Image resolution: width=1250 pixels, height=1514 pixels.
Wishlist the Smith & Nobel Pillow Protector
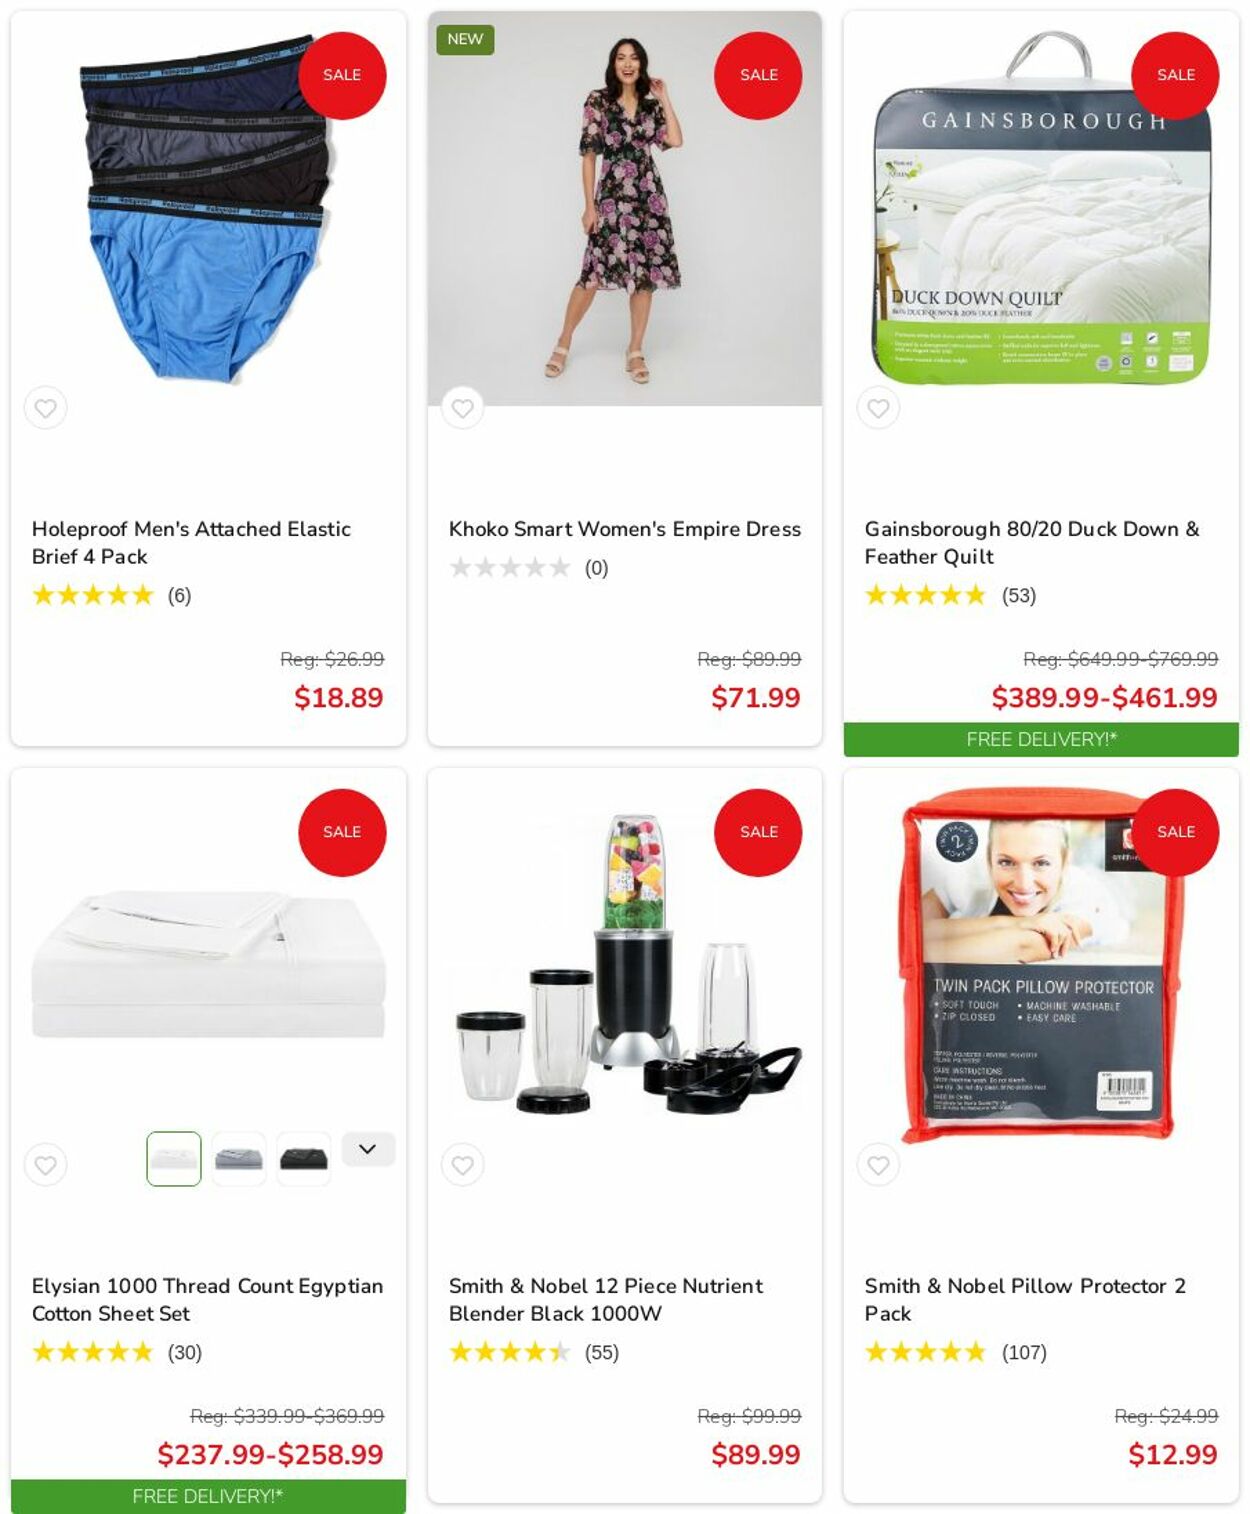pos(878,1165)
